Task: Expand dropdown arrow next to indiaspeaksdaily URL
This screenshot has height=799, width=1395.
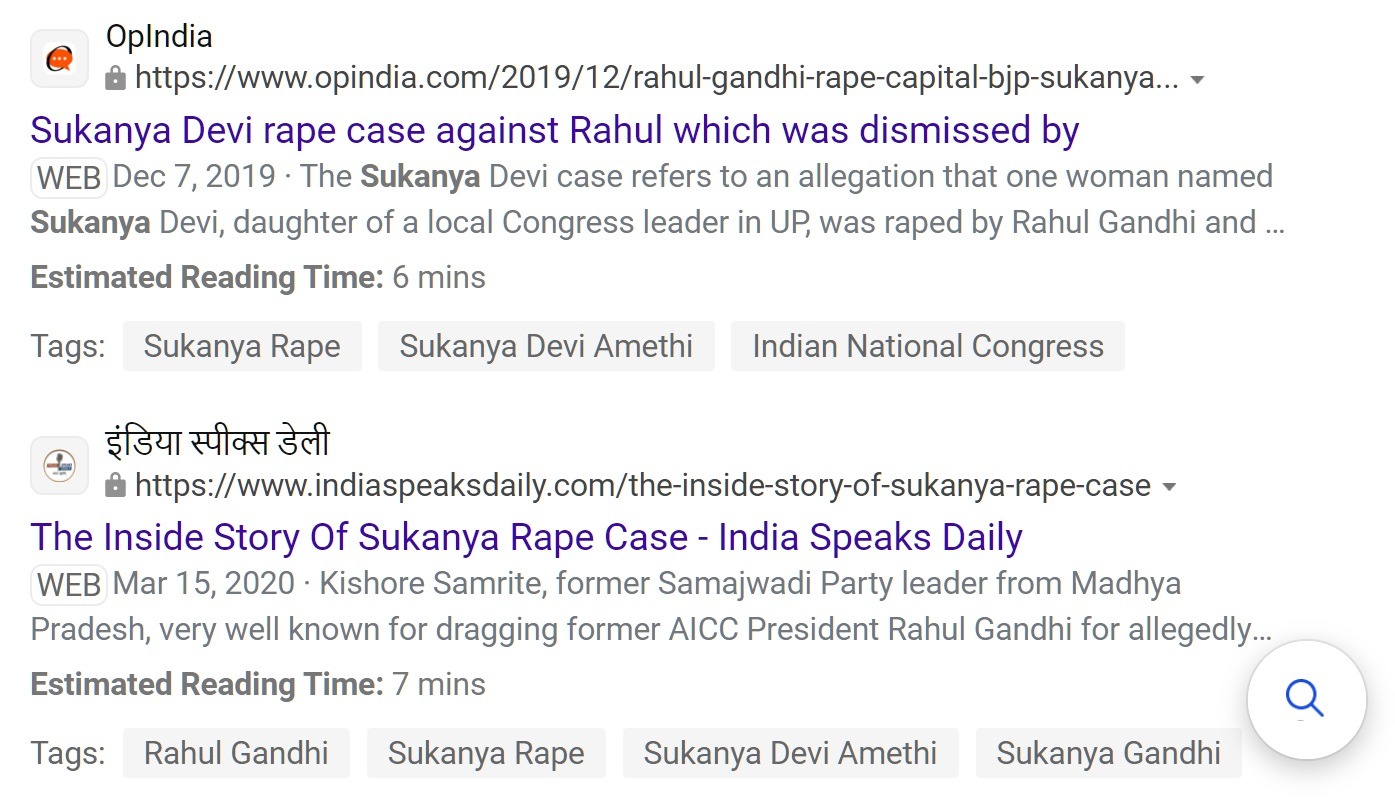Action: coord(1168,487)
